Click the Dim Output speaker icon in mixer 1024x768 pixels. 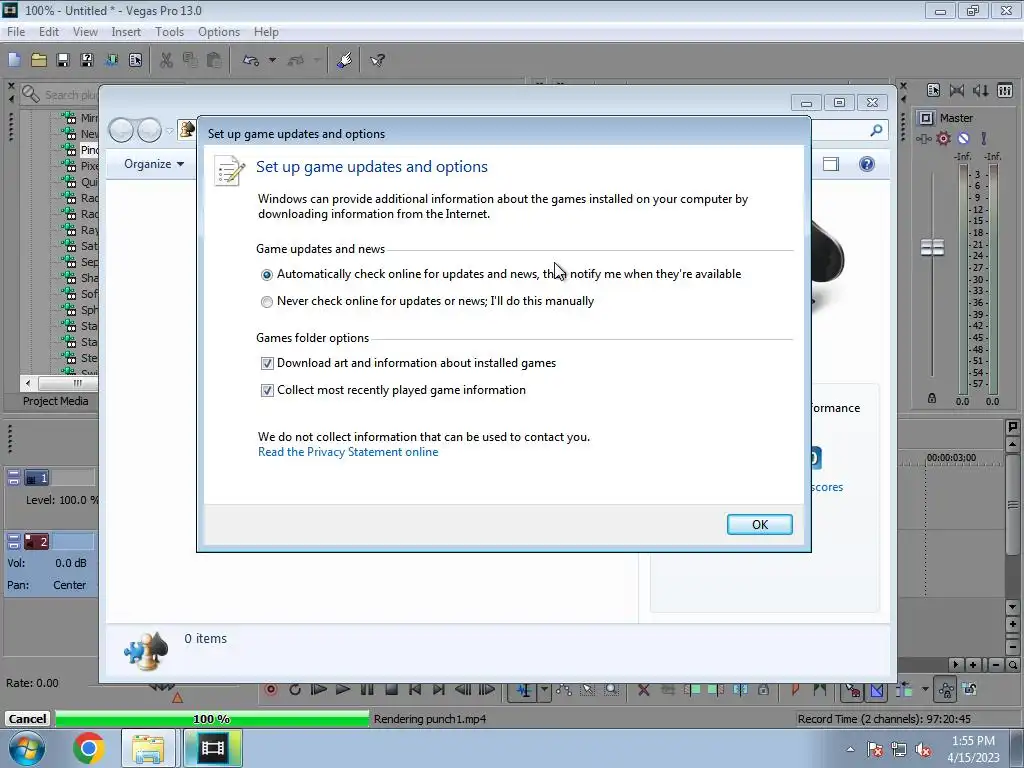pos(980,90)
